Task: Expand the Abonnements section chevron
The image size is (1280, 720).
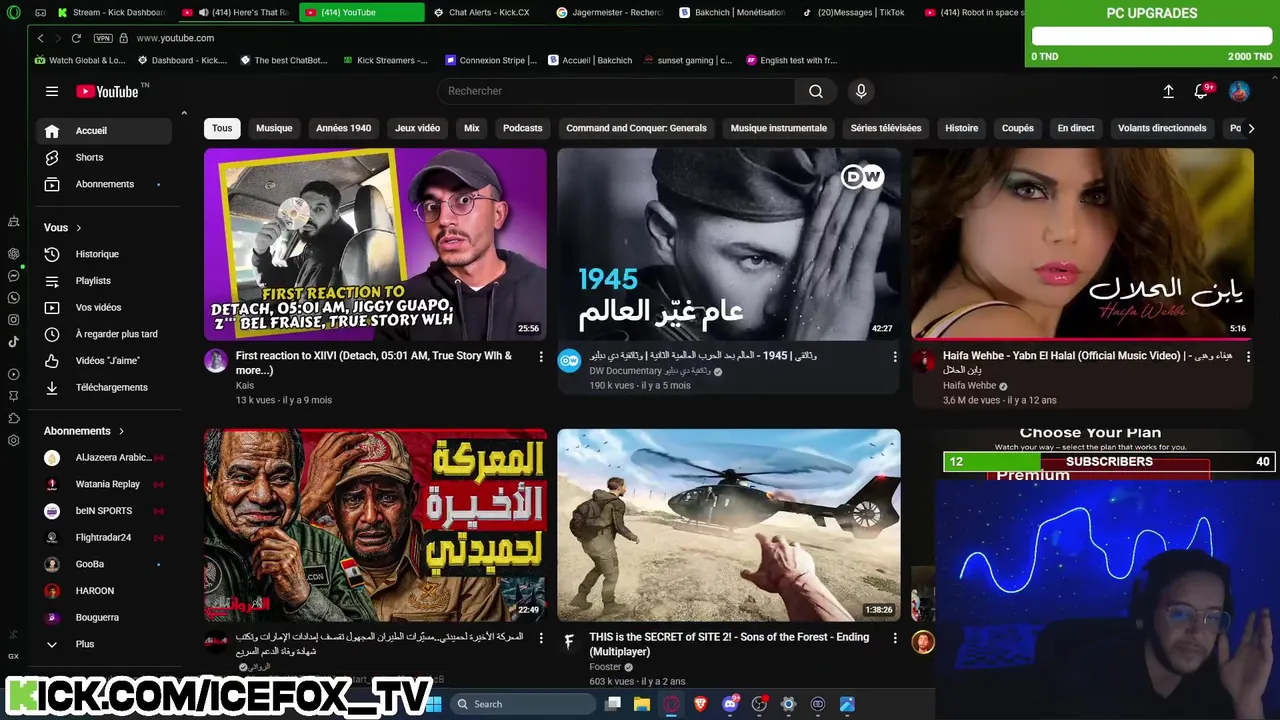Action: click(121, 431)
